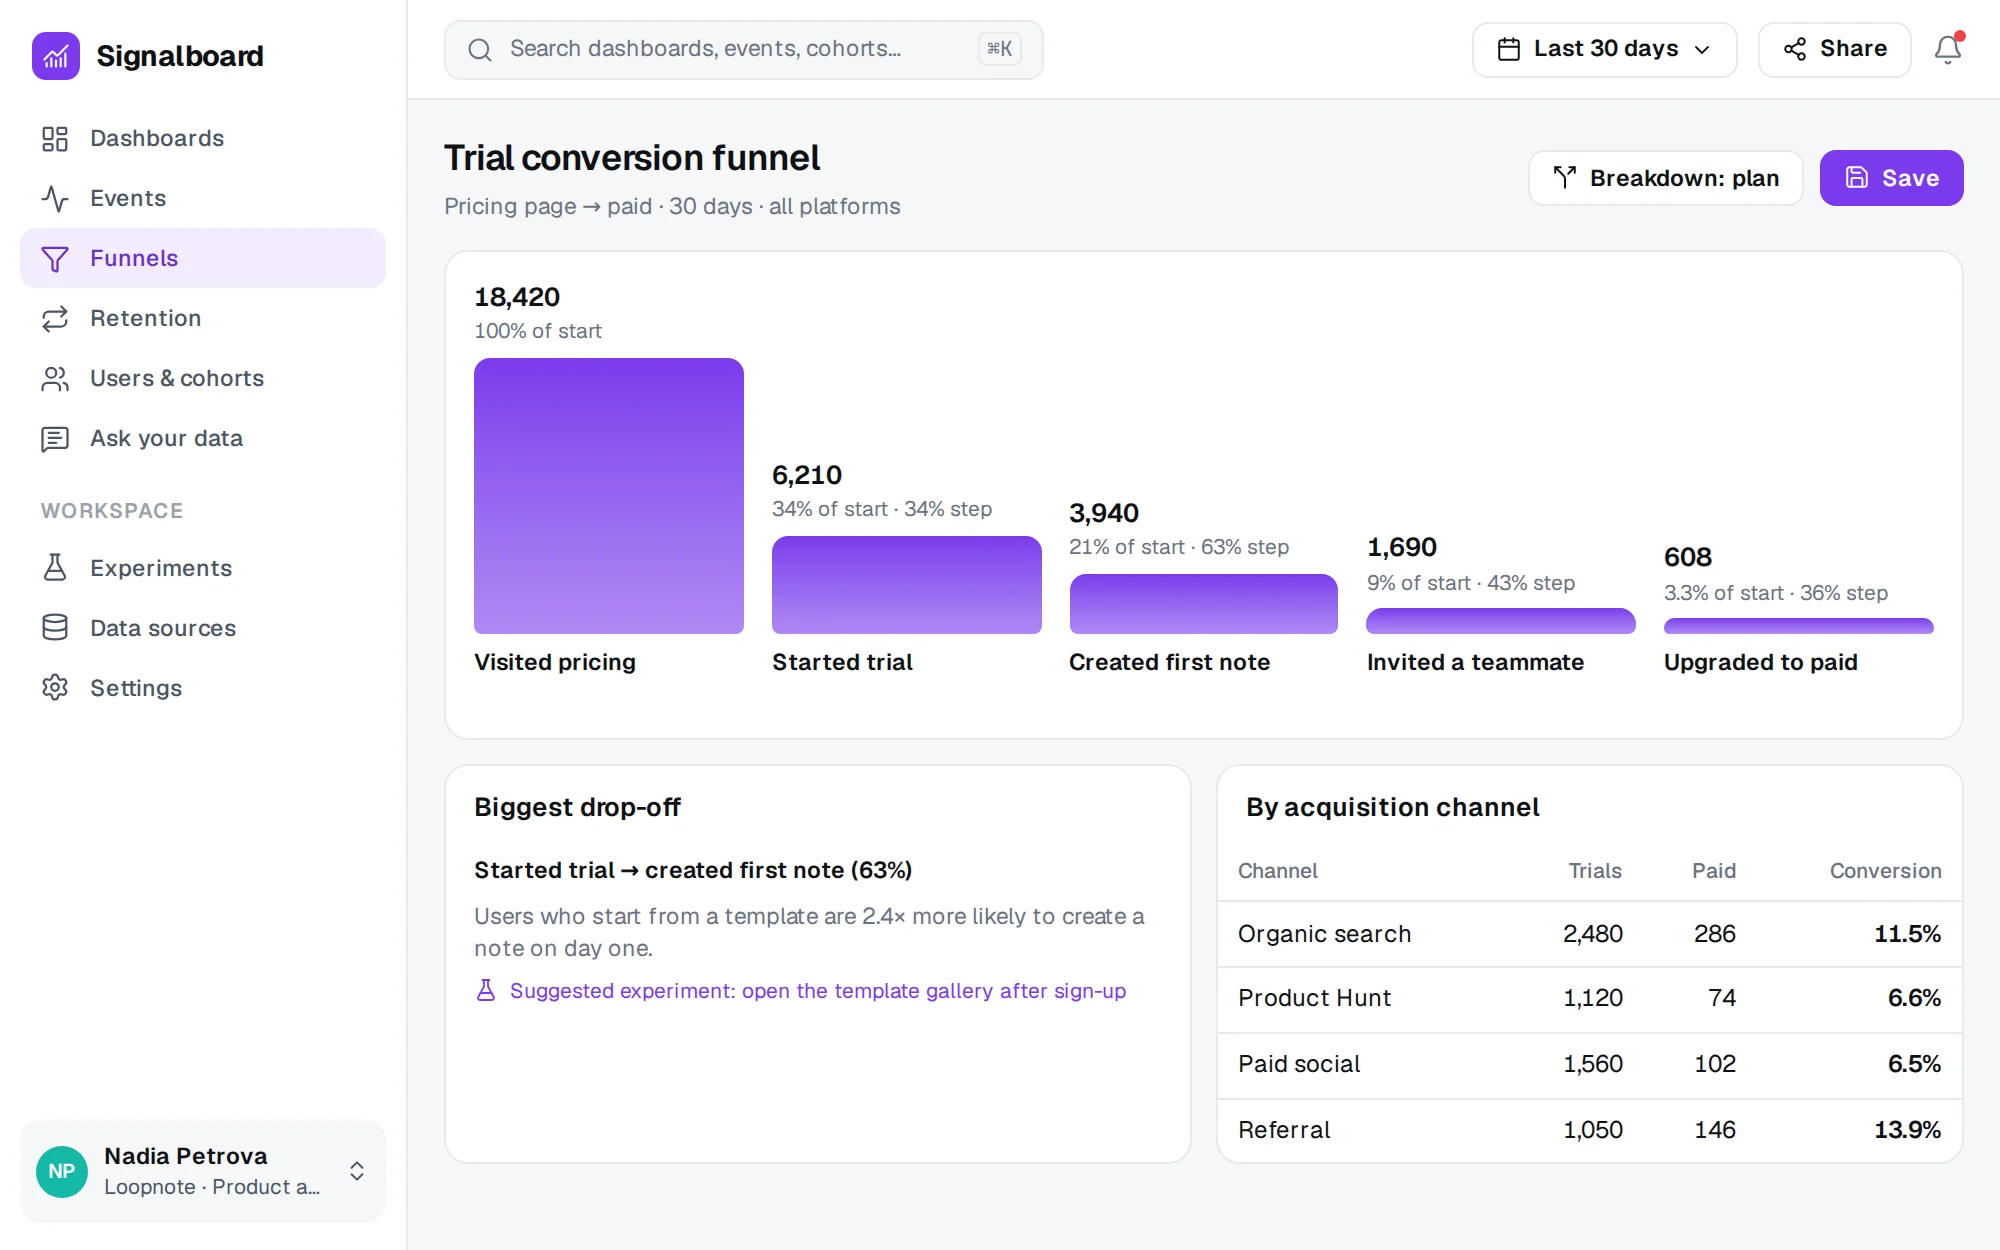The image size is (2000, 1250).
Task: Click the Funnels filter icon
Action: point(55,259)
